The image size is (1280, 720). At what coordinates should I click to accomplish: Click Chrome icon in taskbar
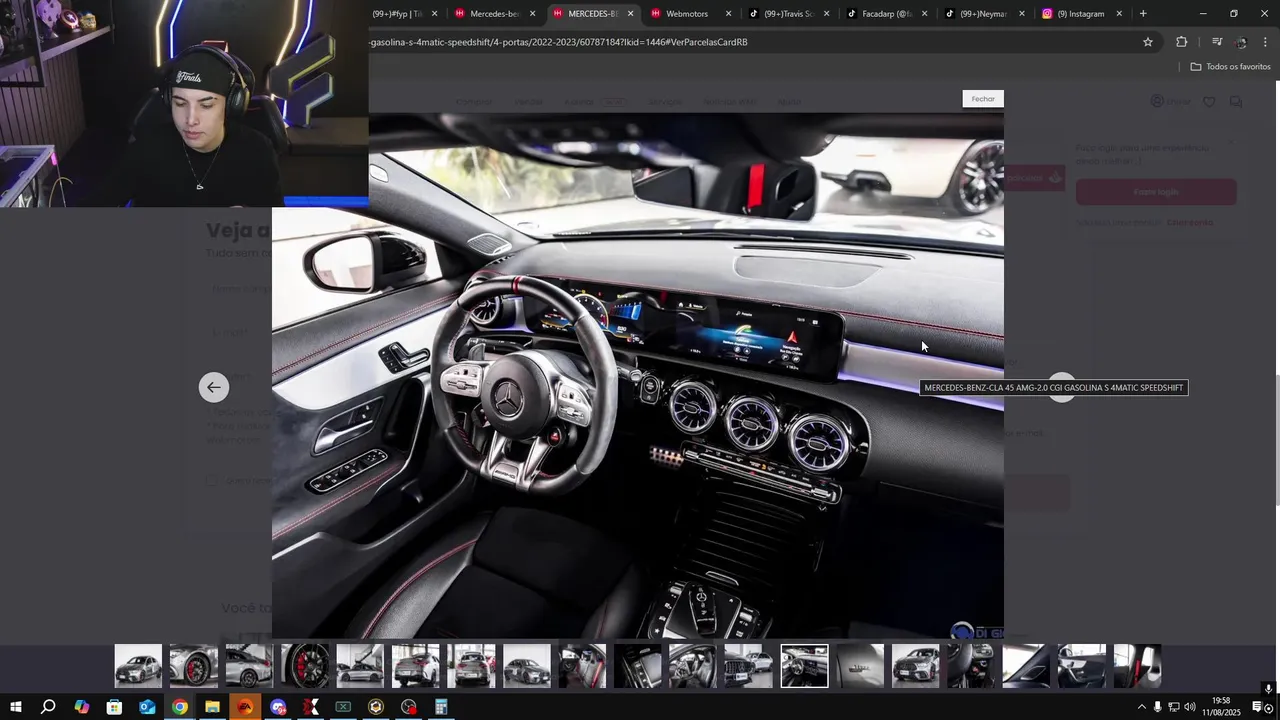pos(180,707)
